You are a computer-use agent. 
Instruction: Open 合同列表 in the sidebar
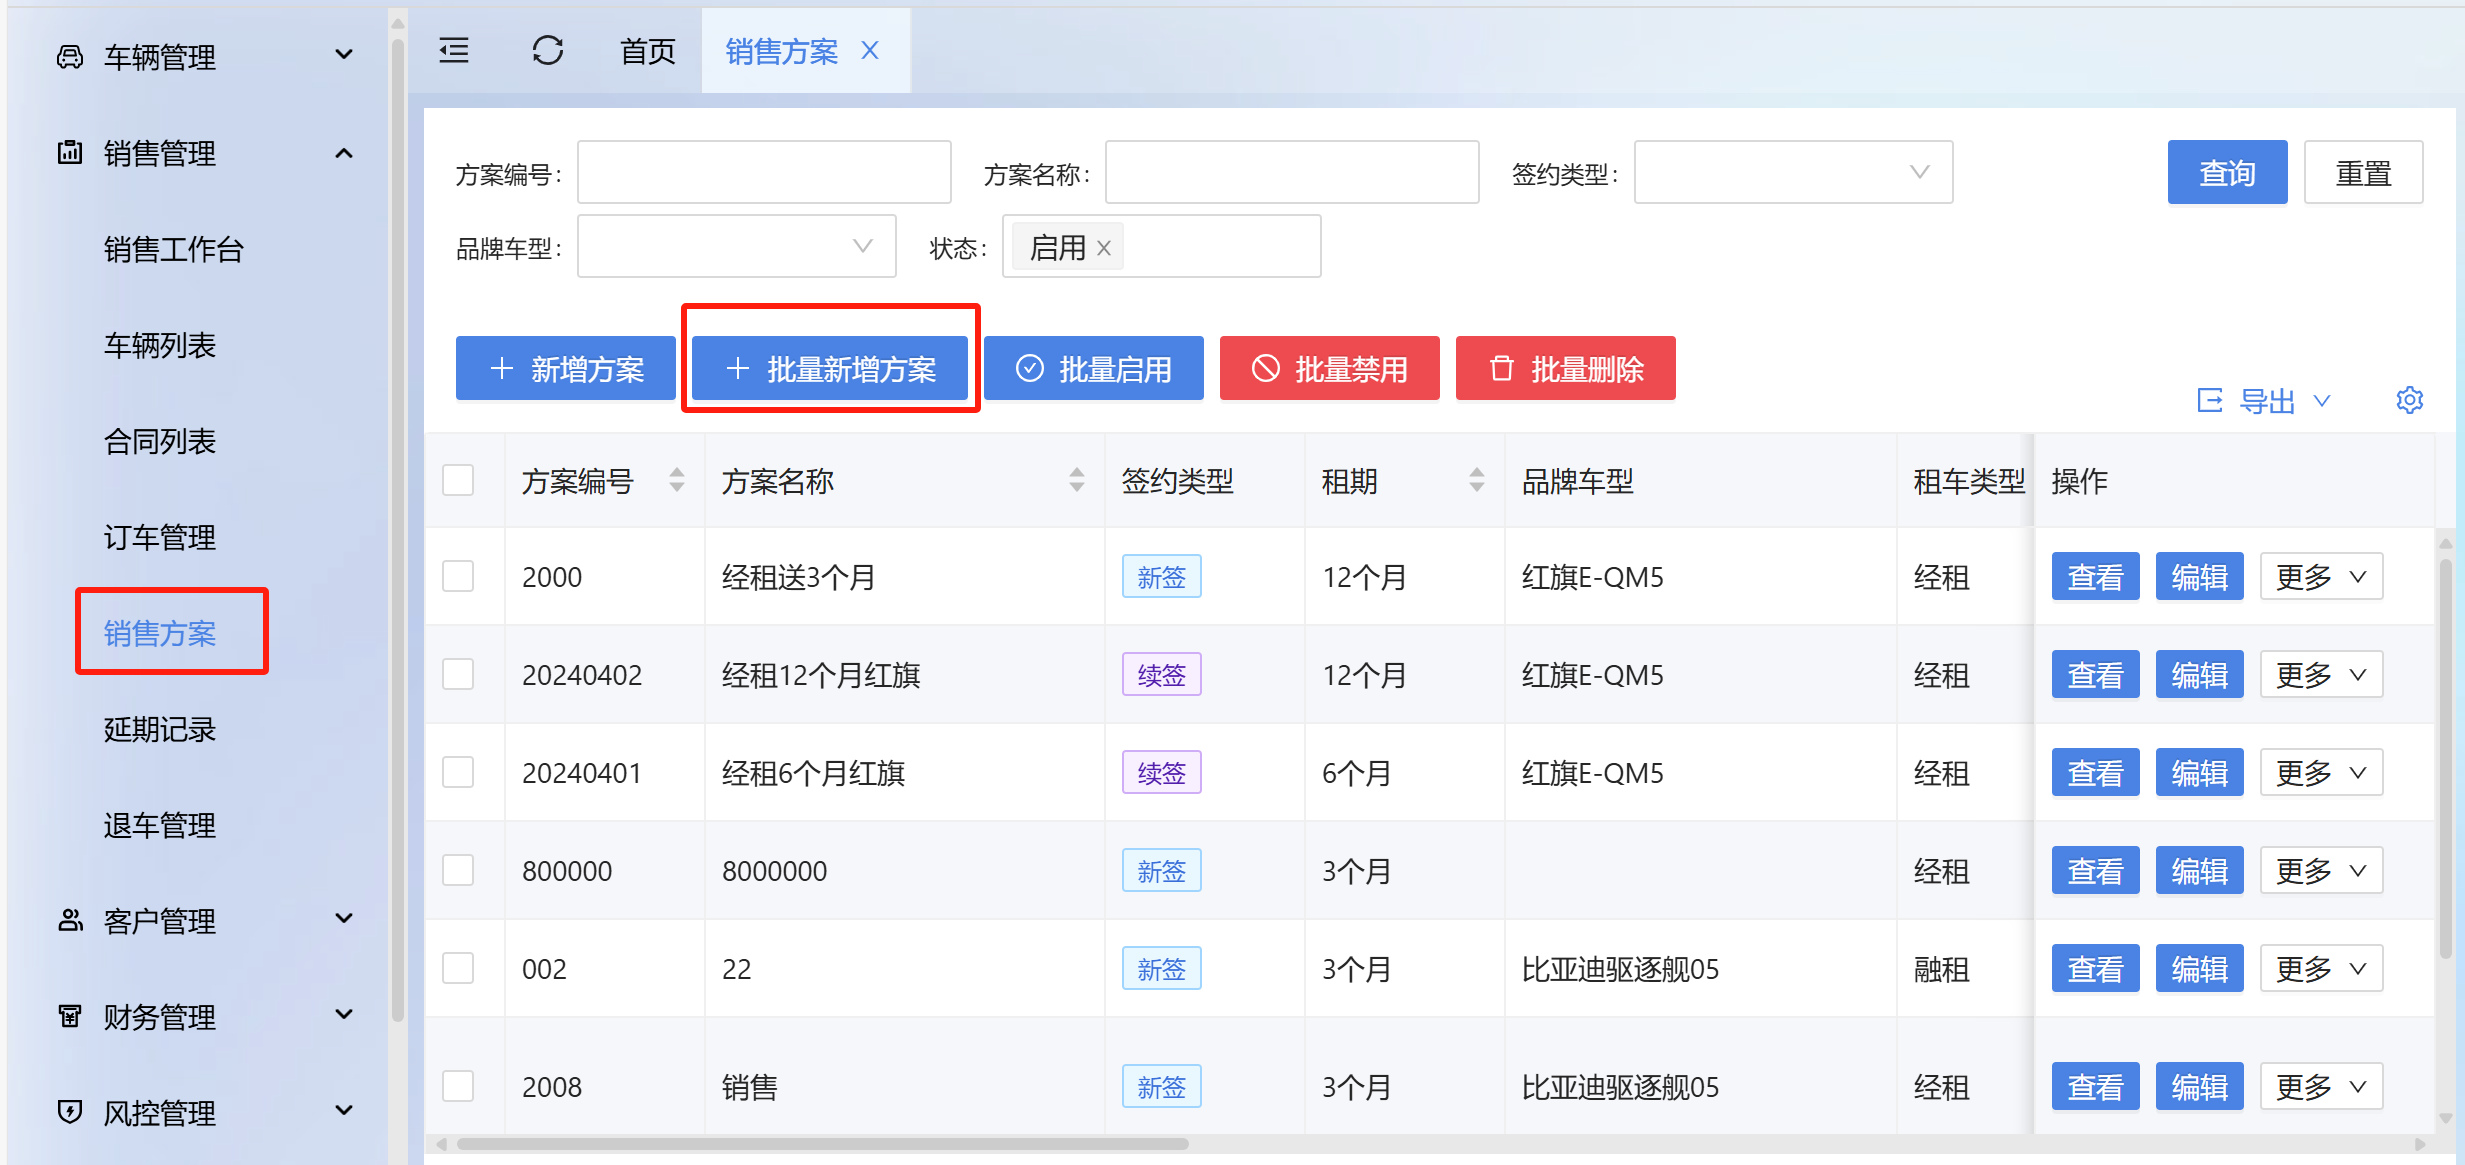tap(160, 441)
